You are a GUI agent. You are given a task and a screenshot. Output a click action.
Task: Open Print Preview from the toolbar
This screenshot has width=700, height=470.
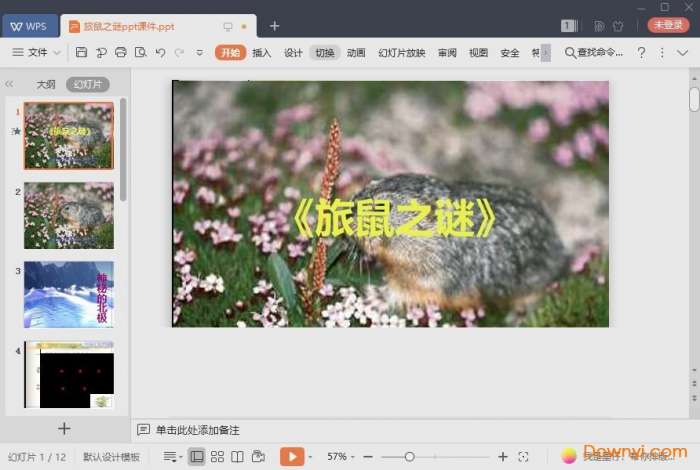(140, 52)
